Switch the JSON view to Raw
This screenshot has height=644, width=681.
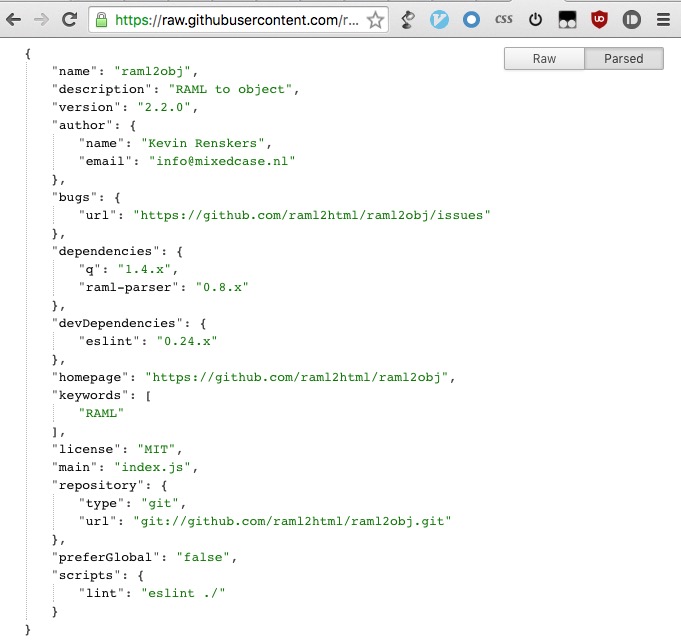click(544, 59)
